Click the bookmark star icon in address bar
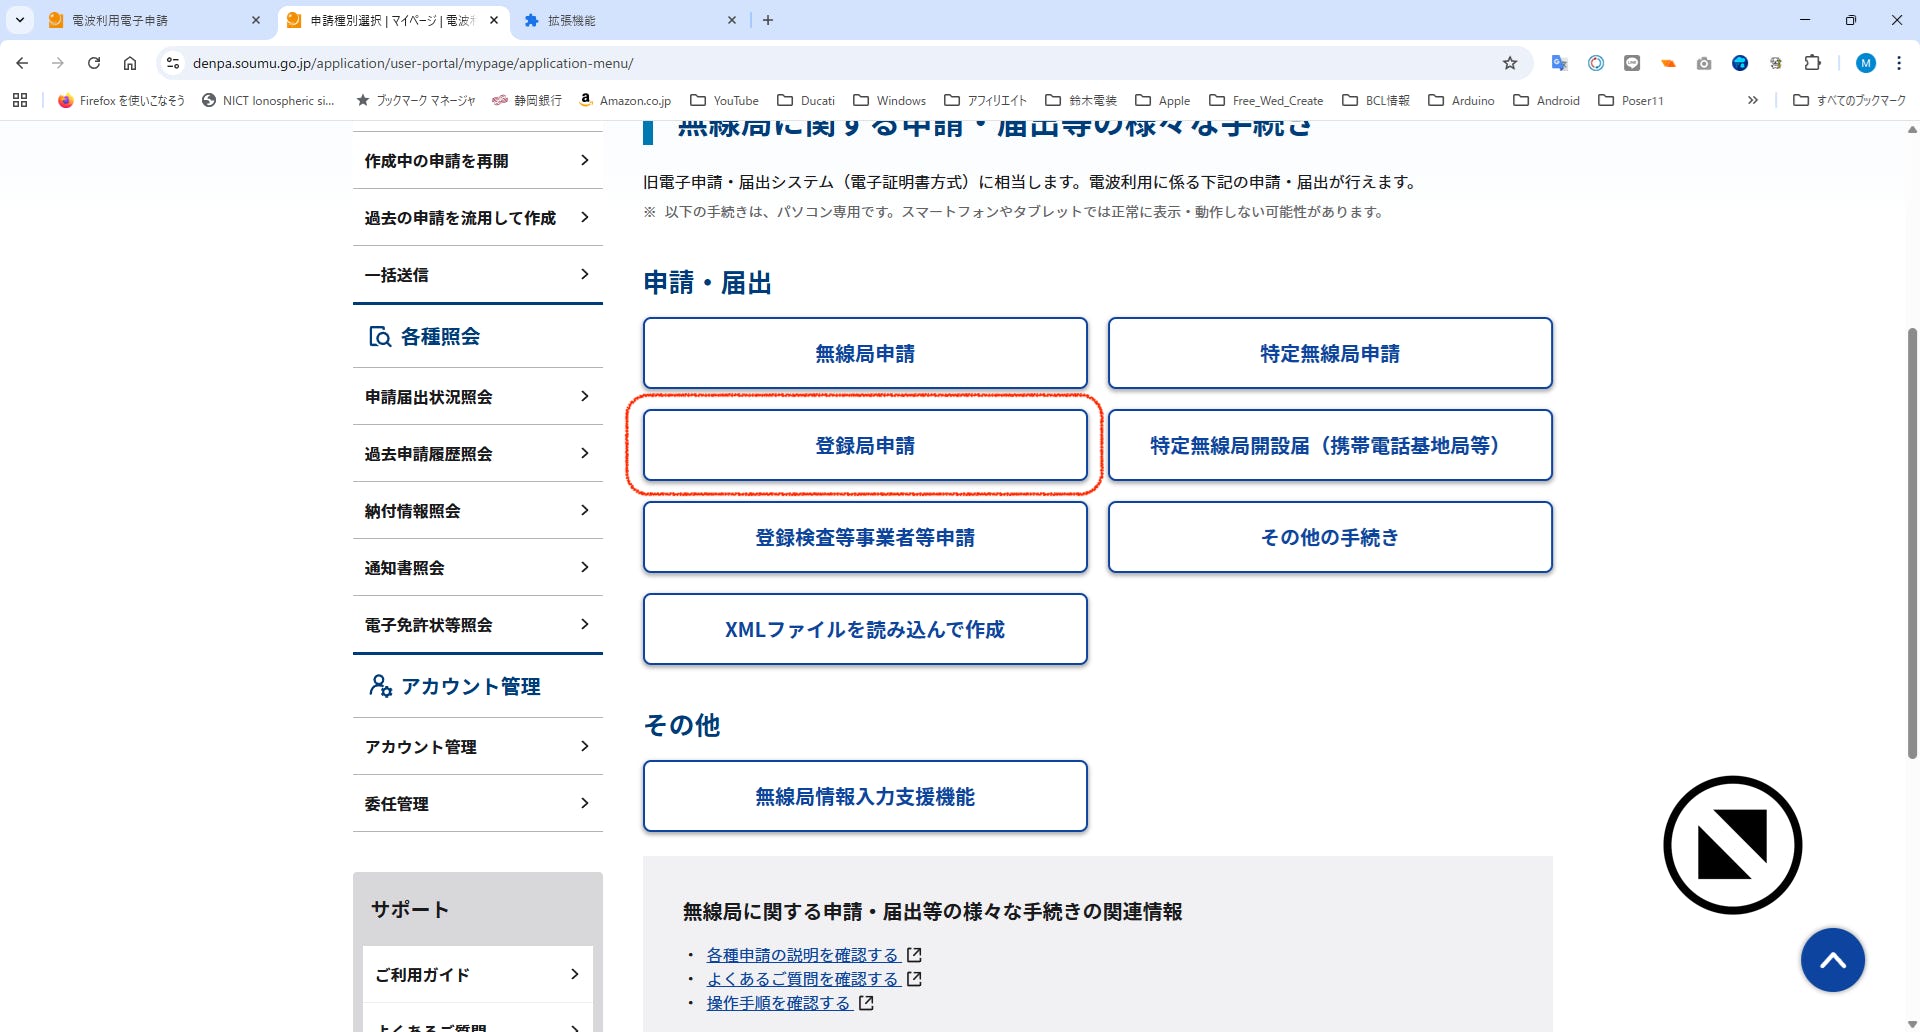This screenshot has height=1032, width=1920. click(x=1510, y=63)
